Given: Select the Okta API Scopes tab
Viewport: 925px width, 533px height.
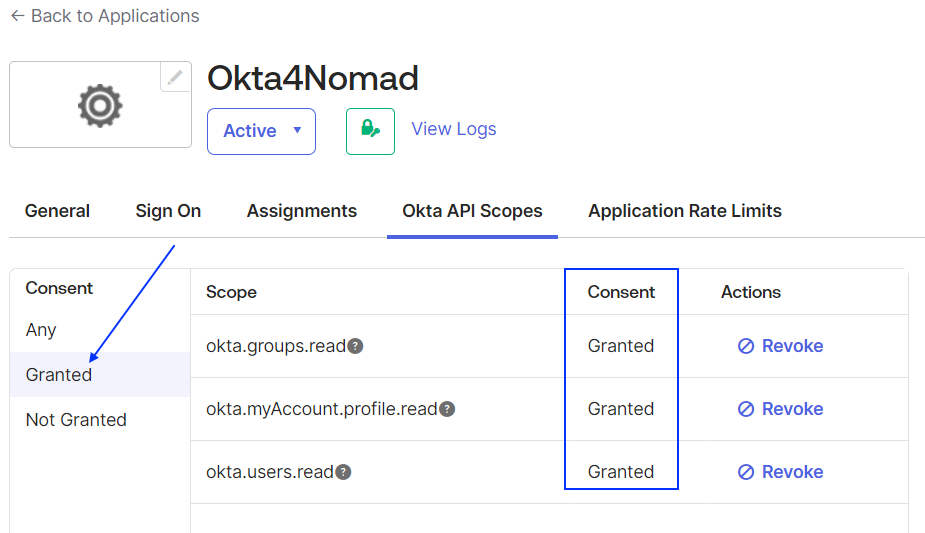Looking at the screenshot, I should tap(472, 211).
